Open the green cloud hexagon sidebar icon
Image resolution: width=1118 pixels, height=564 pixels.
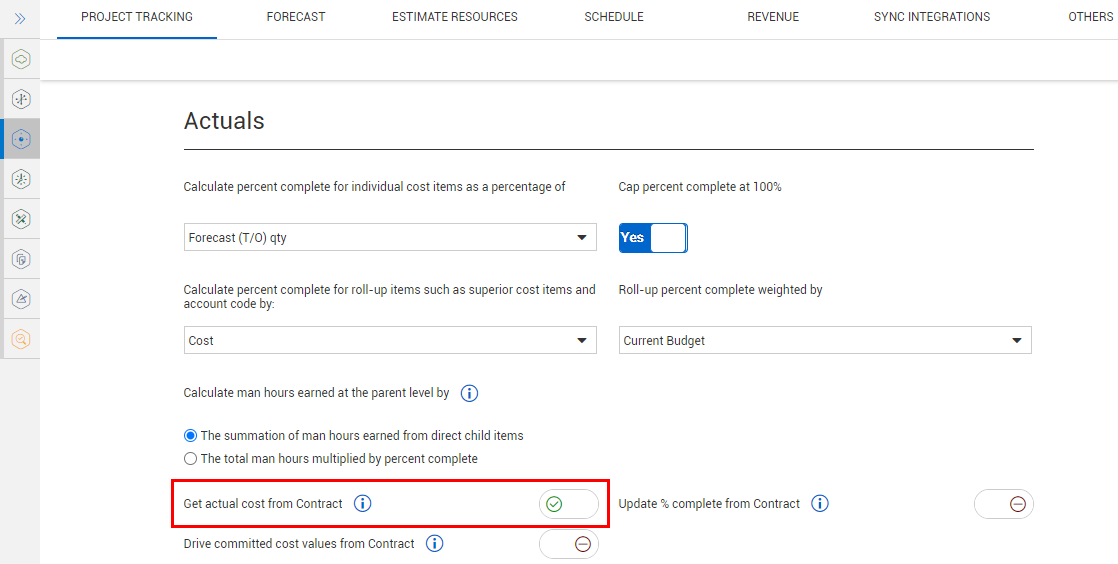[x=21, y=59]
